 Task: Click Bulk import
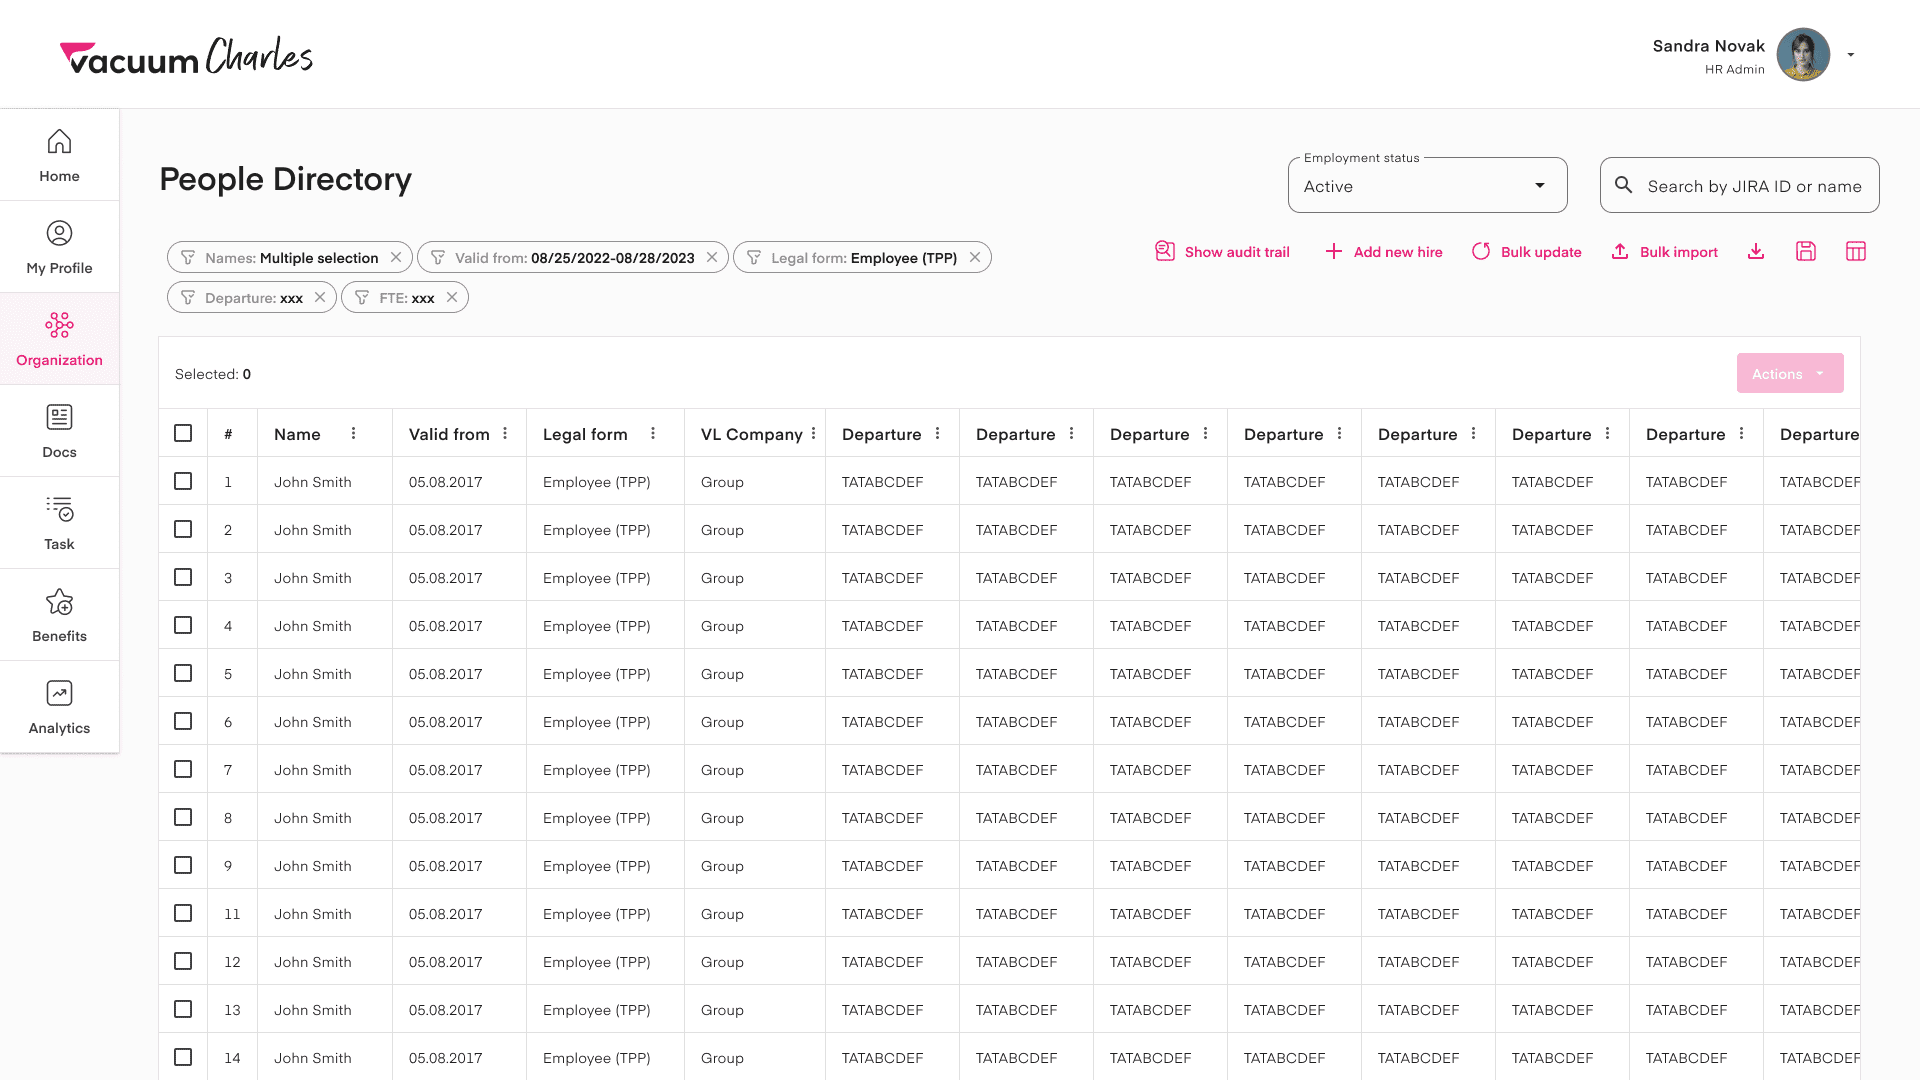tap(1664, 252)
